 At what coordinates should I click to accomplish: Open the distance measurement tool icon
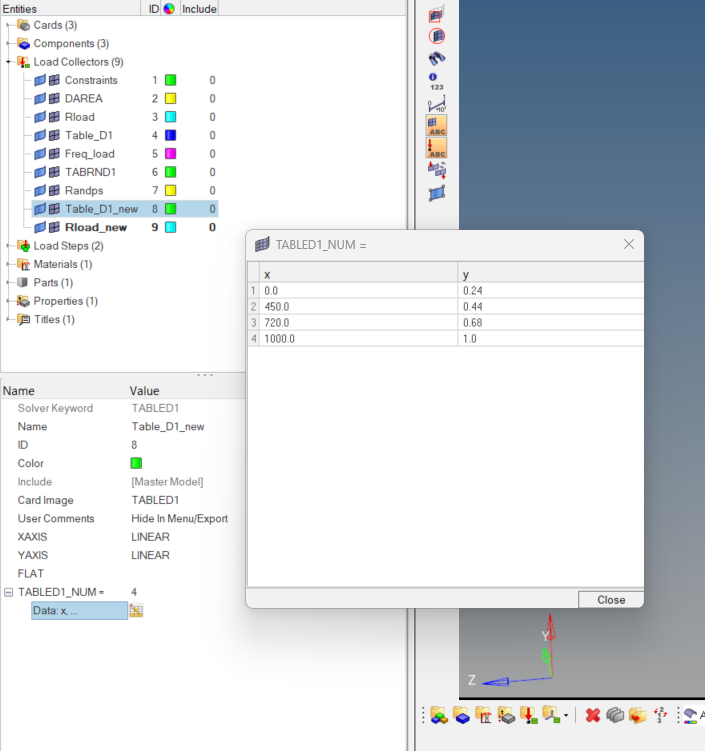(x=437, y=103)
